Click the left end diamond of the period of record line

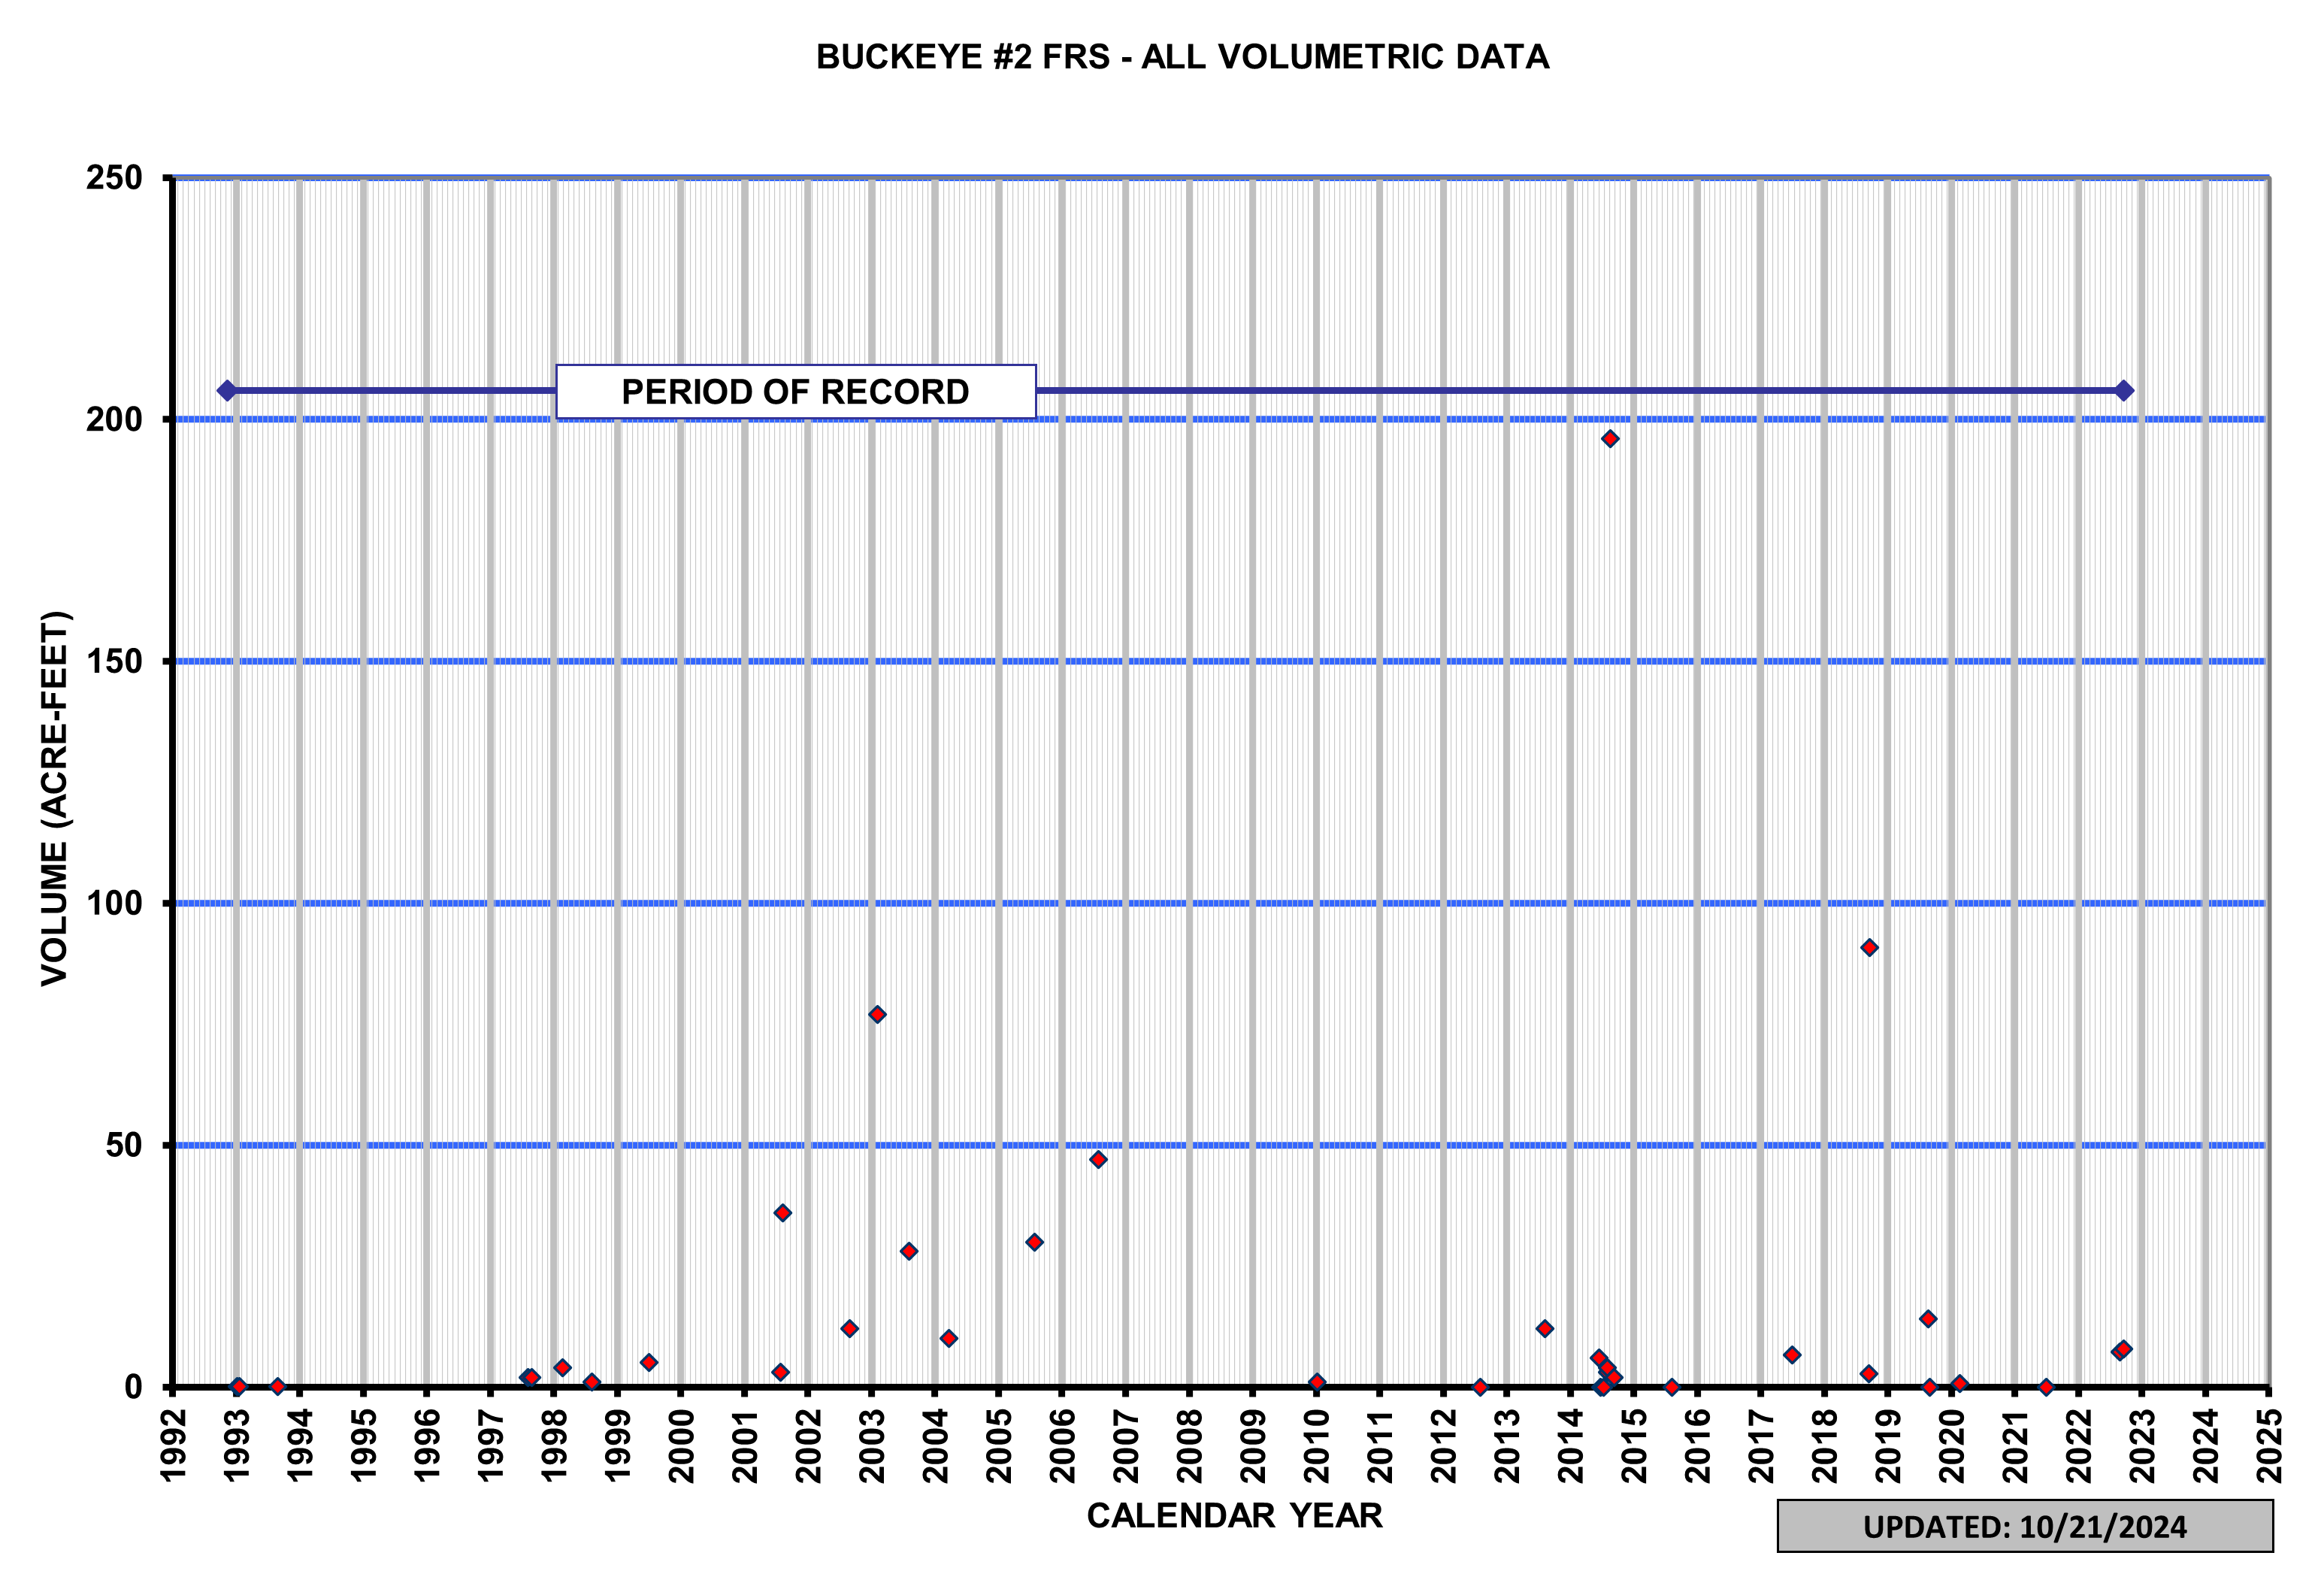227,391
